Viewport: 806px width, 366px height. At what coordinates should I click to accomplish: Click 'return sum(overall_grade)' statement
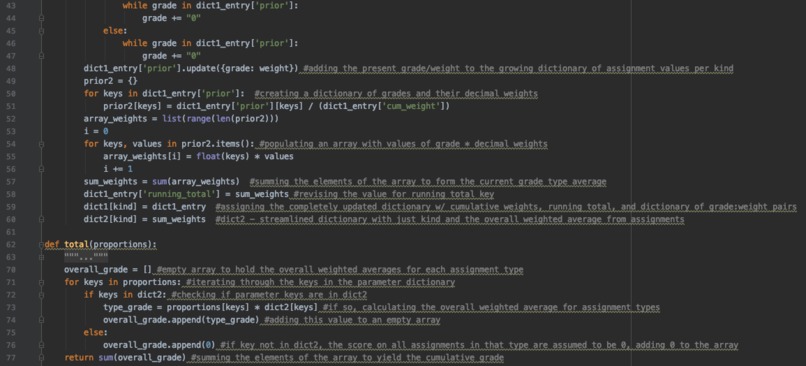coord(125,358)
